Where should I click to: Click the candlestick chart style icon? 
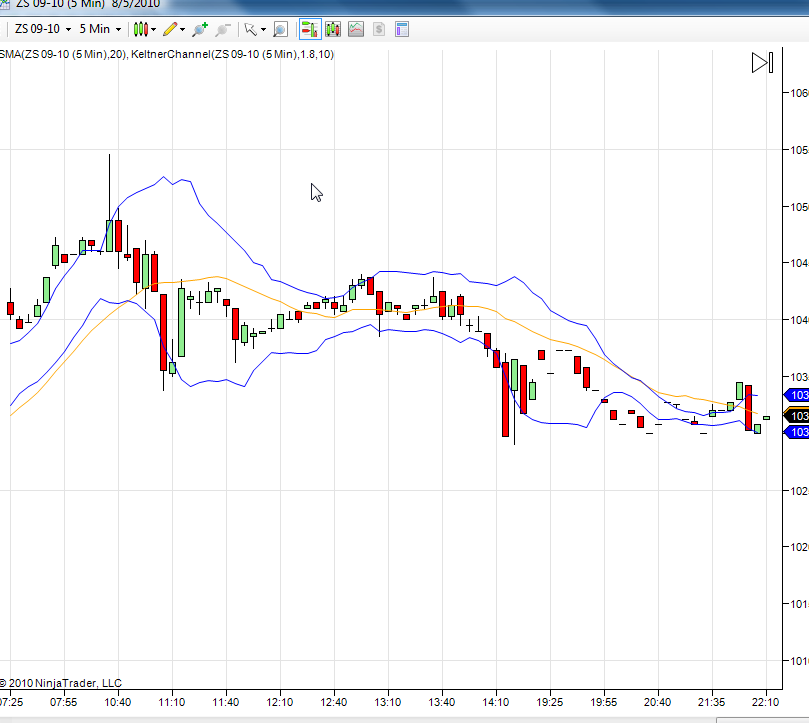pyautogui.click(x=140, y=29)
